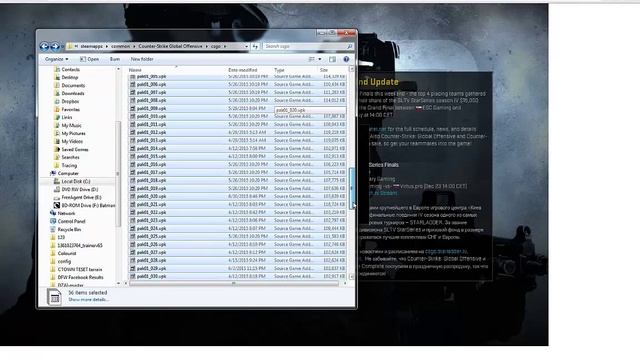The image size is (640, 360).
Task: Click the document icon in the details pane
Action: (x=54, y=297)
